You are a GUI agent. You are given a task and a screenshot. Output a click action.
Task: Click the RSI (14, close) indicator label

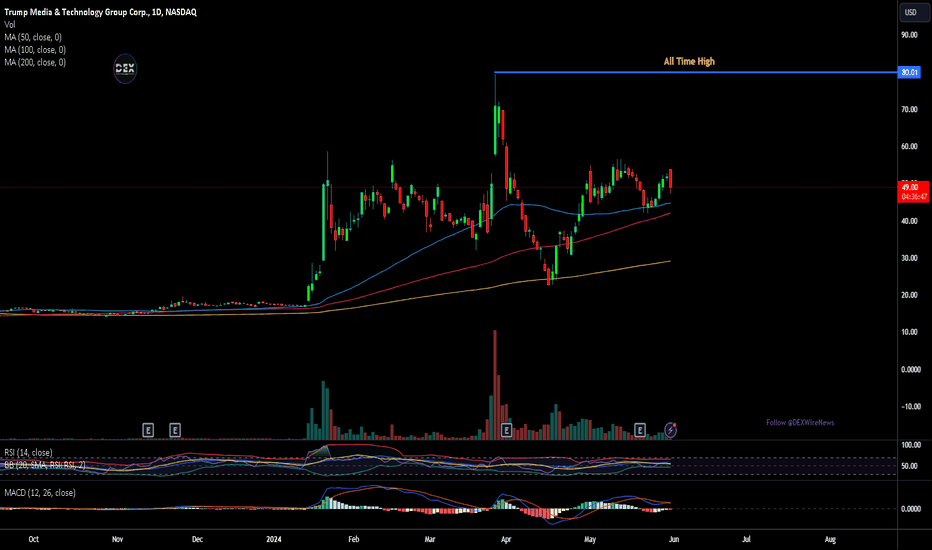(28, 452)
